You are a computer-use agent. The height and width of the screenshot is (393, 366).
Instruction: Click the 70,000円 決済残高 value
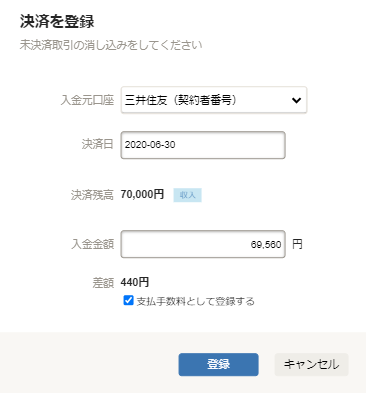(142, 194)
